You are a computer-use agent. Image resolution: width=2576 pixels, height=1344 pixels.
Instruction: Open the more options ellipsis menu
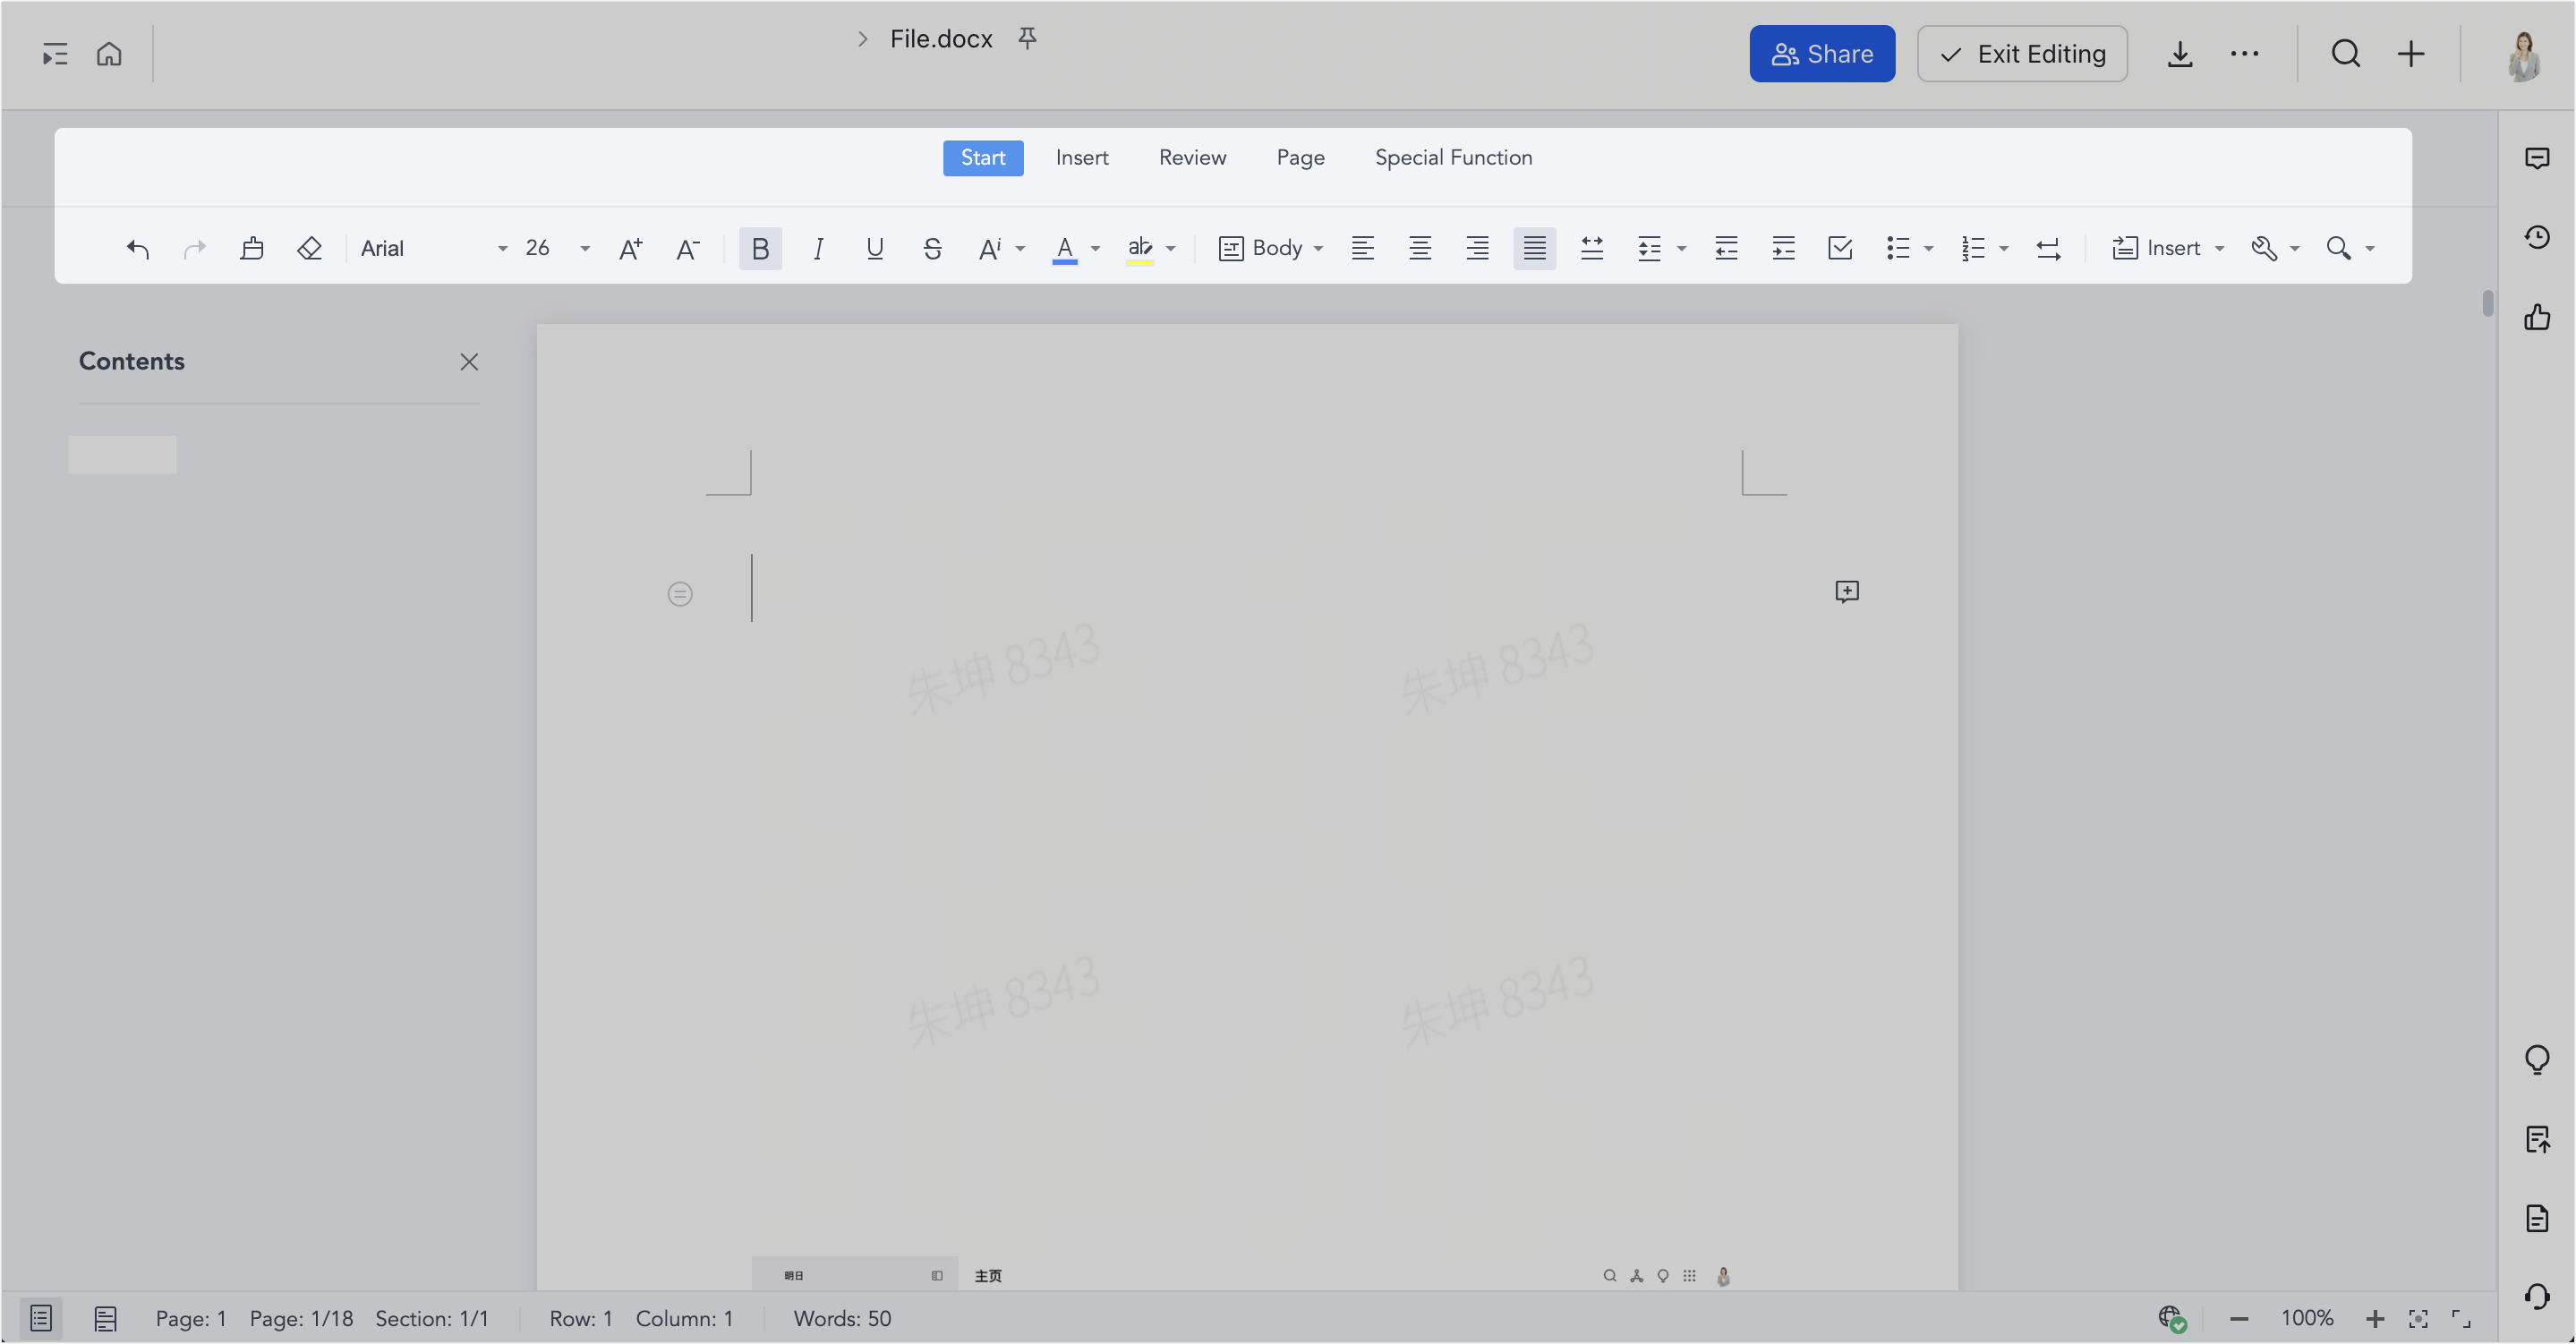(x=2245, y=54)
